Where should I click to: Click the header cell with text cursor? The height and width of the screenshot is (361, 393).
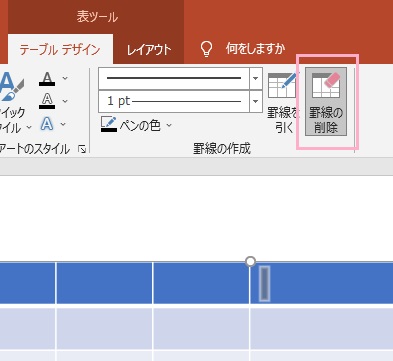tap(321, 283)
